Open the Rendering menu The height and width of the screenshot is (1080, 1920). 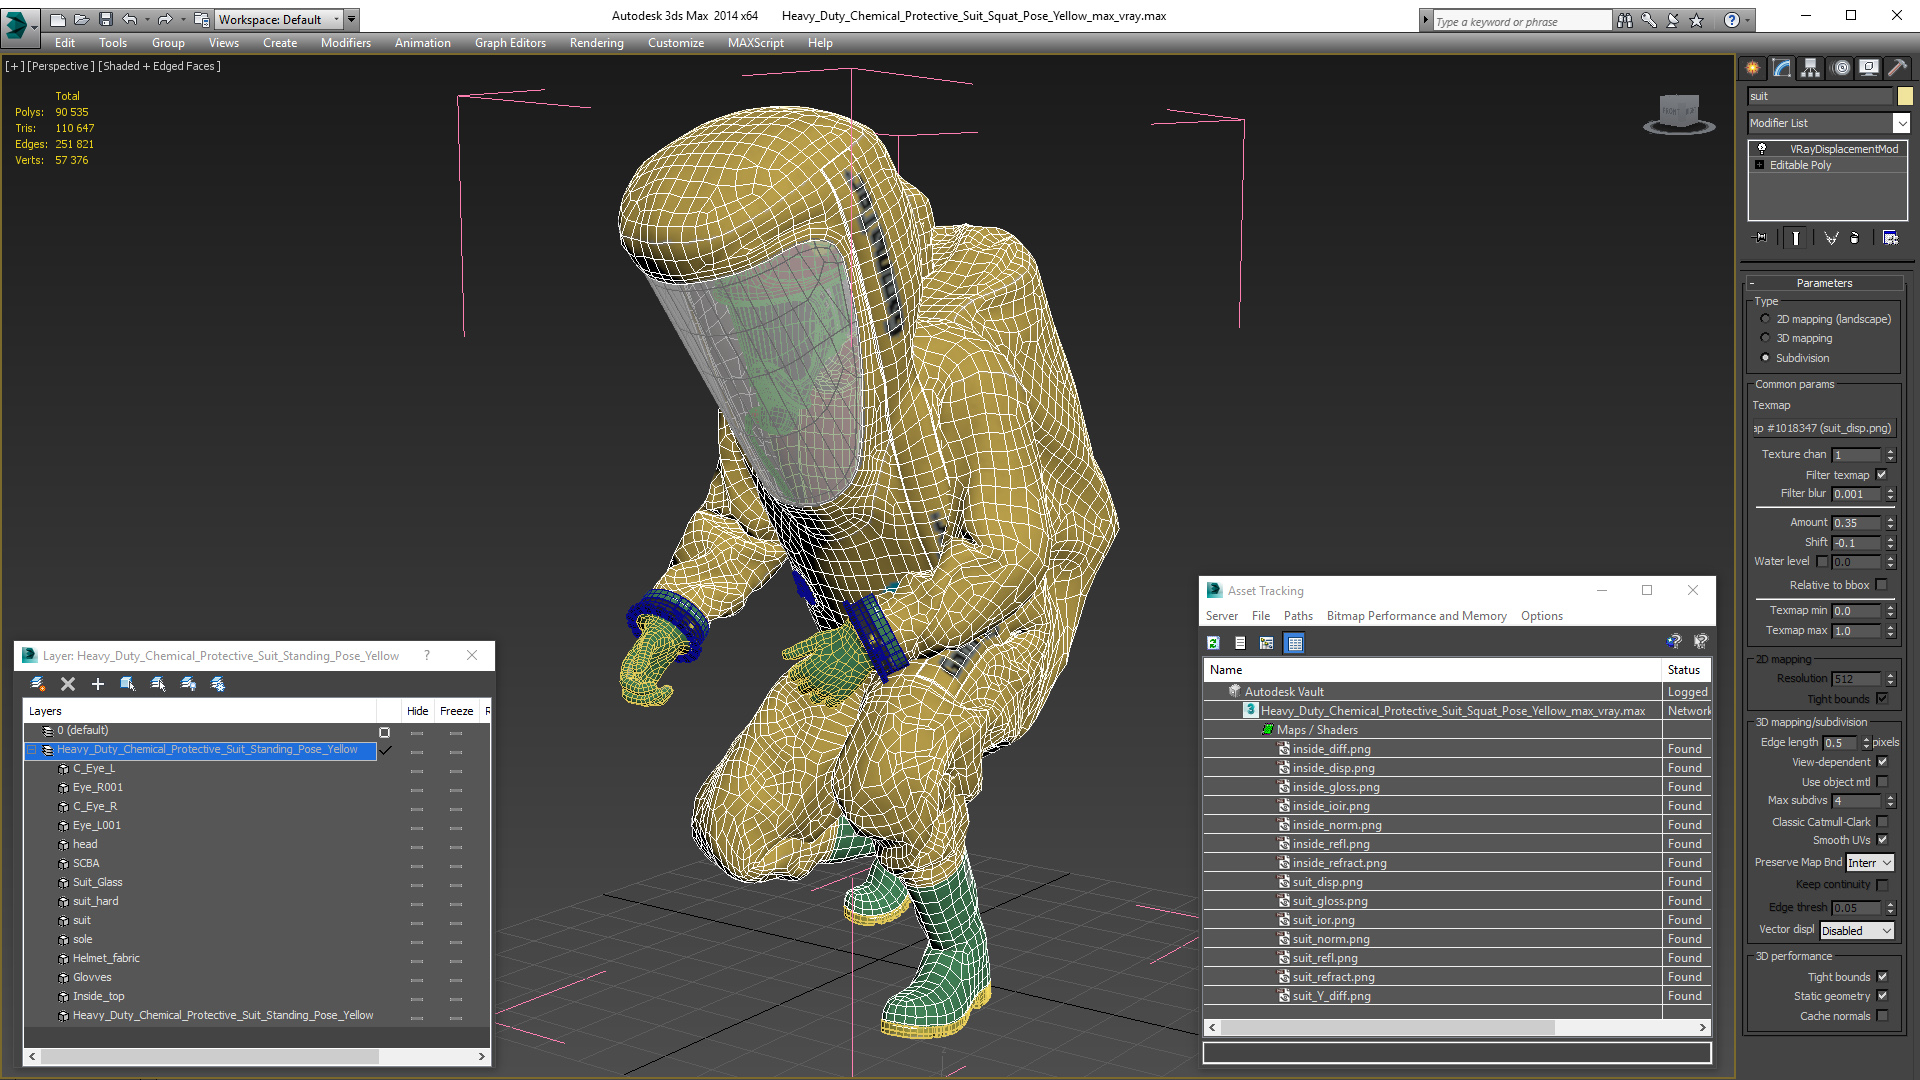click(x=596, y=43)
